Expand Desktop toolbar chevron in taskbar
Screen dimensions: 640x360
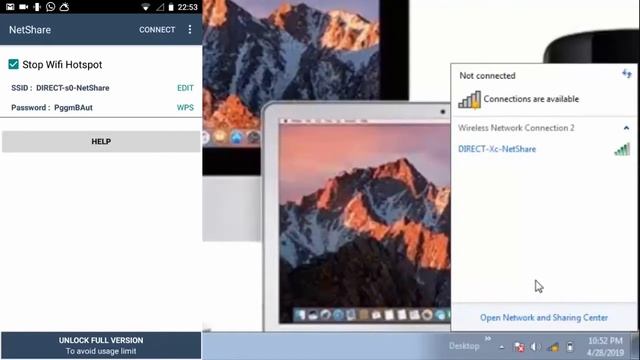tap(488, 338)
